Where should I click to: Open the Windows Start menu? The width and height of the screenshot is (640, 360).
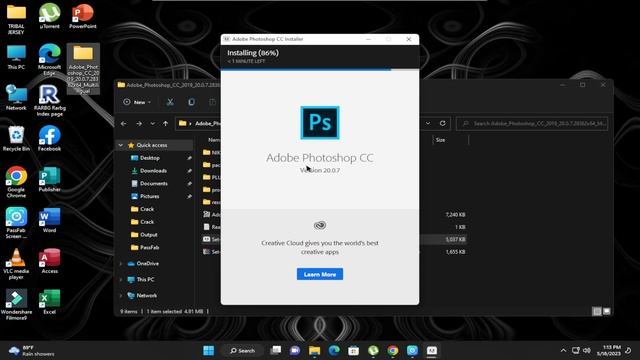click(x=209, y=351)
